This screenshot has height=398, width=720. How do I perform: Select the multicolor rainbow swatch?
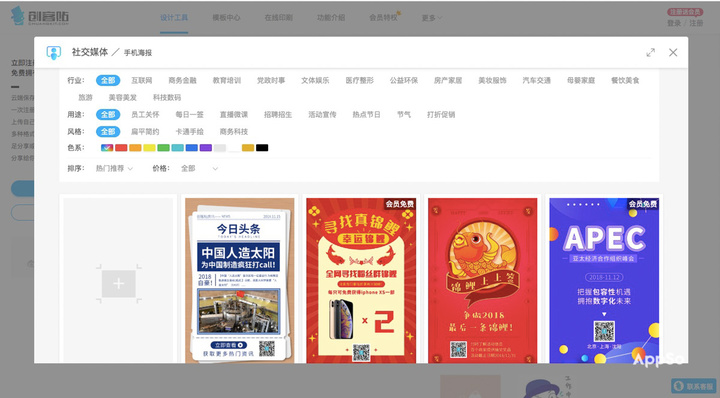[x=107, y=148]
